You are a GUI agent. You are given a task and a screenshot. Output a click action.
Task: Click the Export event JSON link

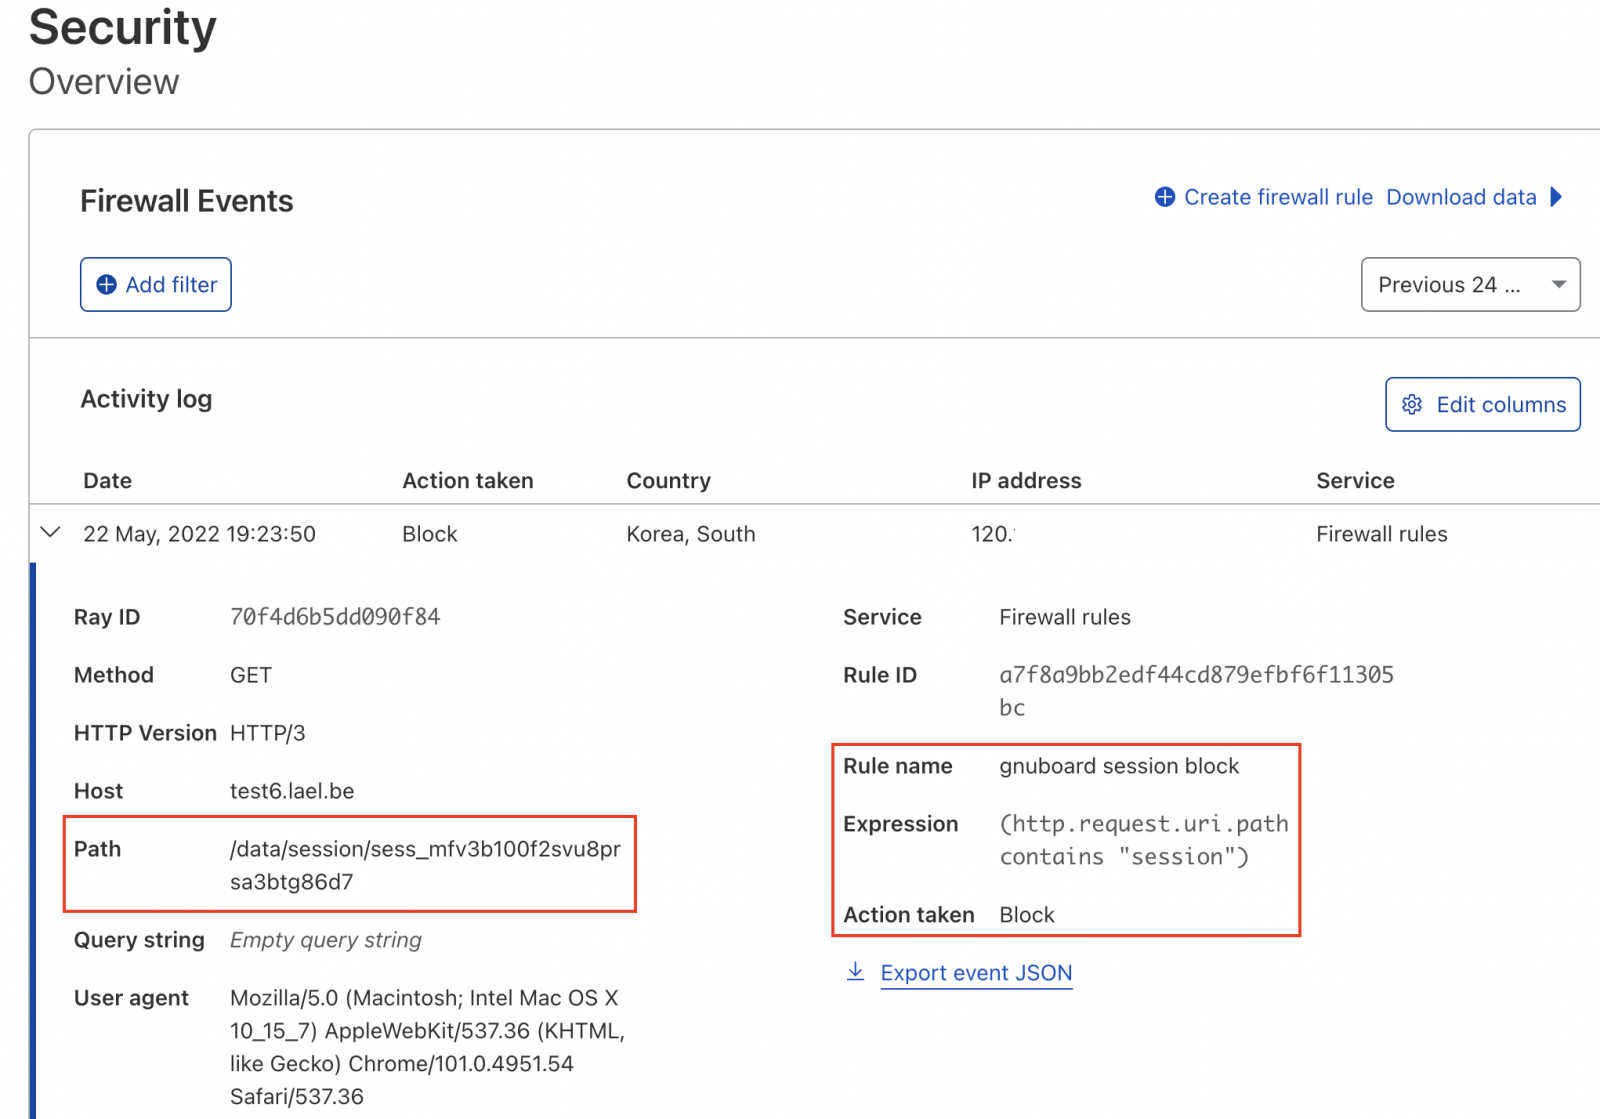976,973
